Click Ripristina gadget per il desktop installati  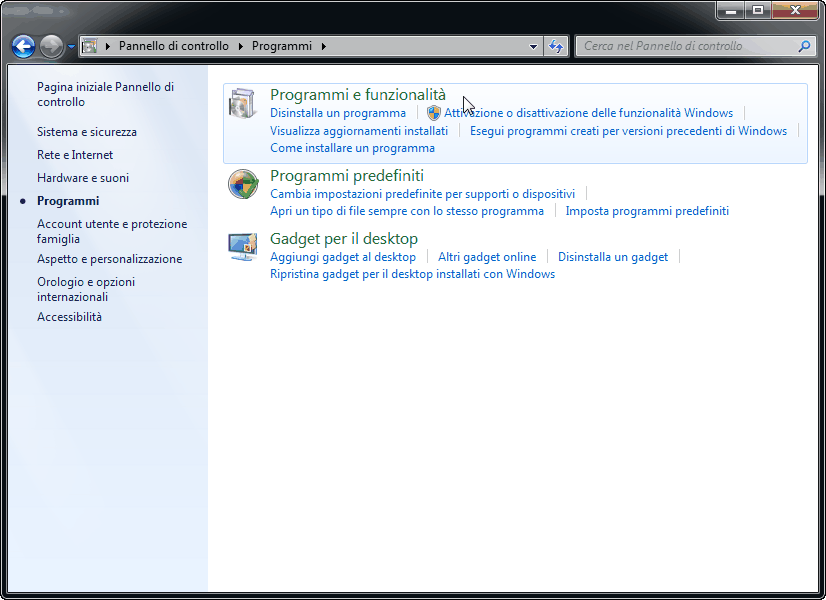click(x=412, y=274)
